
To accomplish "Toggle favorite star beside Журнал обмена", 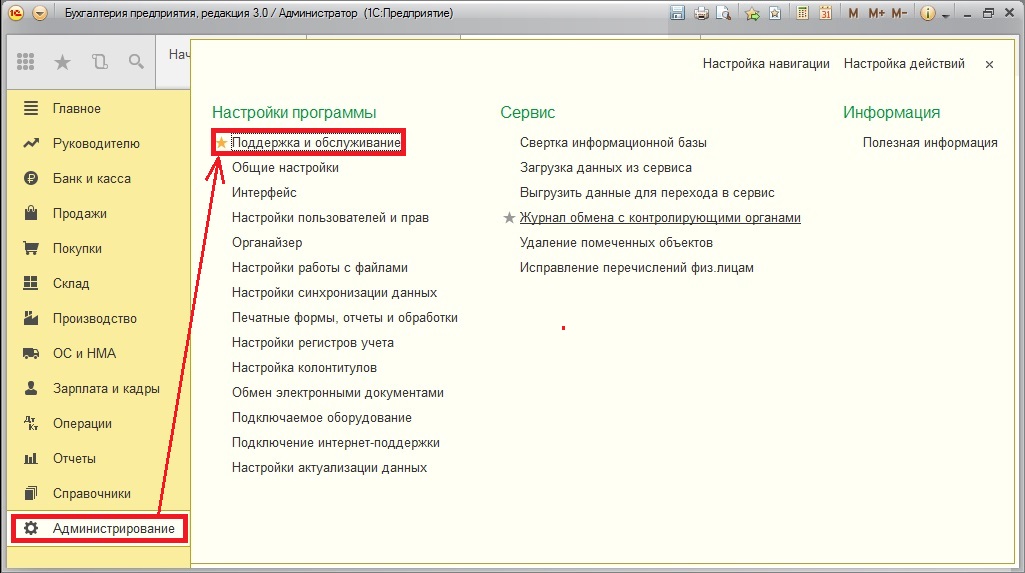I will click(509, 218).
